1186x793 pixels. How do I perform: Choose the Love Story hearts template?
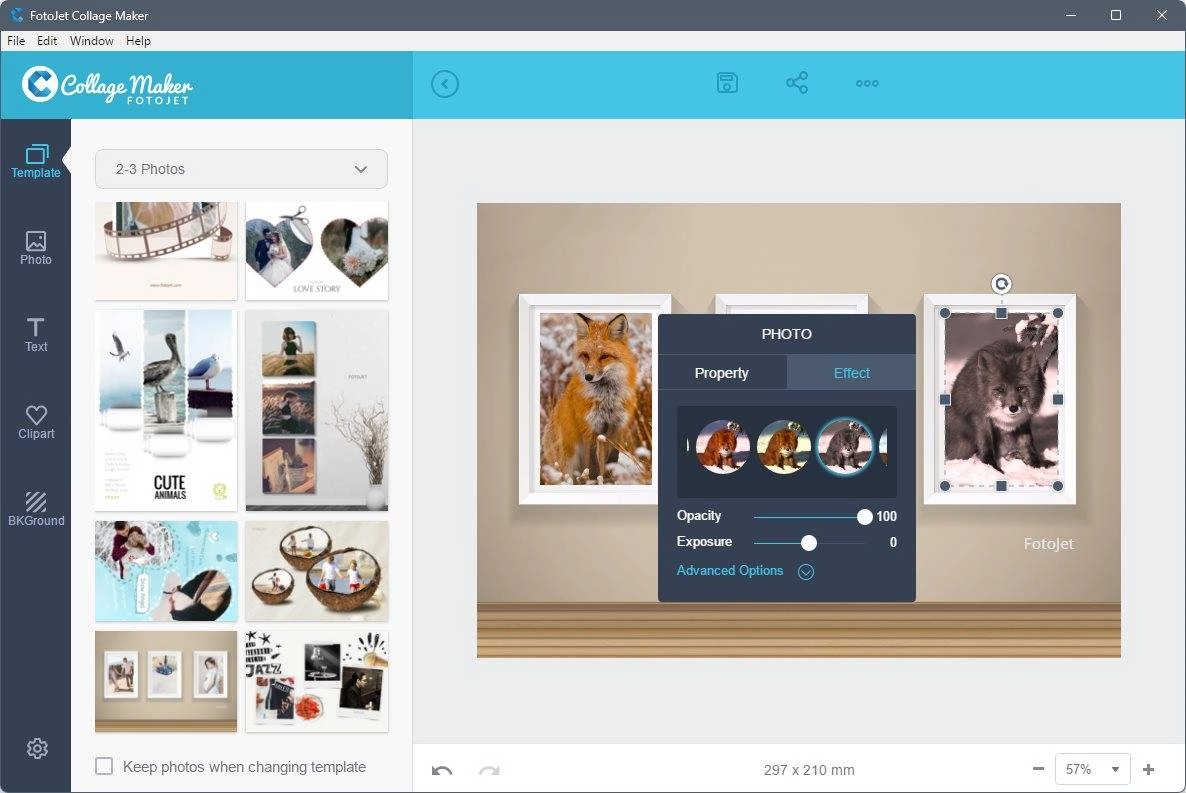click(x=317, y=250)
